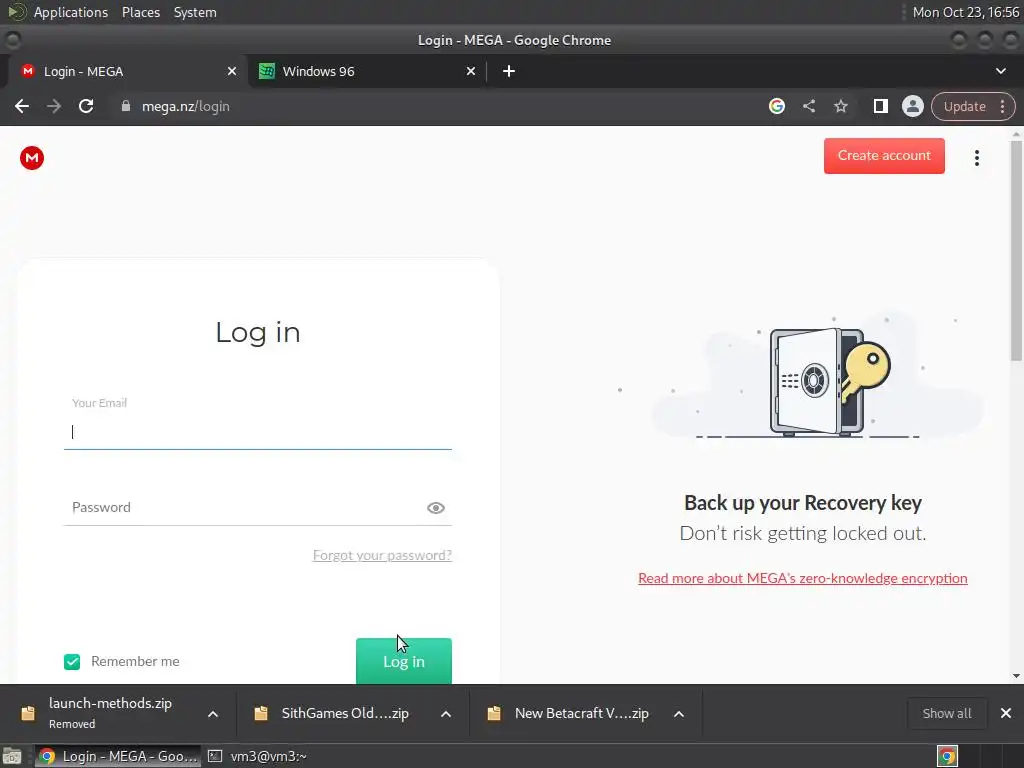The width and height of the screenshot is (1024, 768).
Task: Open a new browser tab
Action: pyautogui.click(x=509, y=71)
